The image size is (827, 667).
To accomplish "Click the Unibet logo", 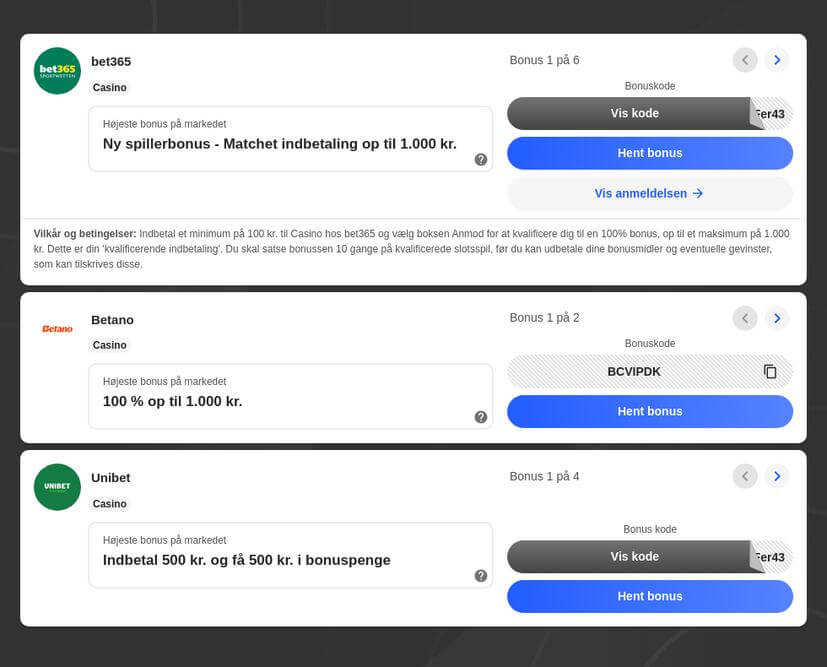I will [57, 487].
